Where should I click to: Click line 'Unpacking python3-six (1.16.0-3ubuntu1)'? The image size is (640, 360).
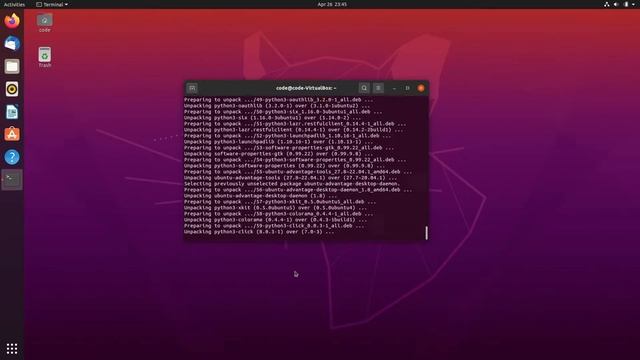[272, 118]
